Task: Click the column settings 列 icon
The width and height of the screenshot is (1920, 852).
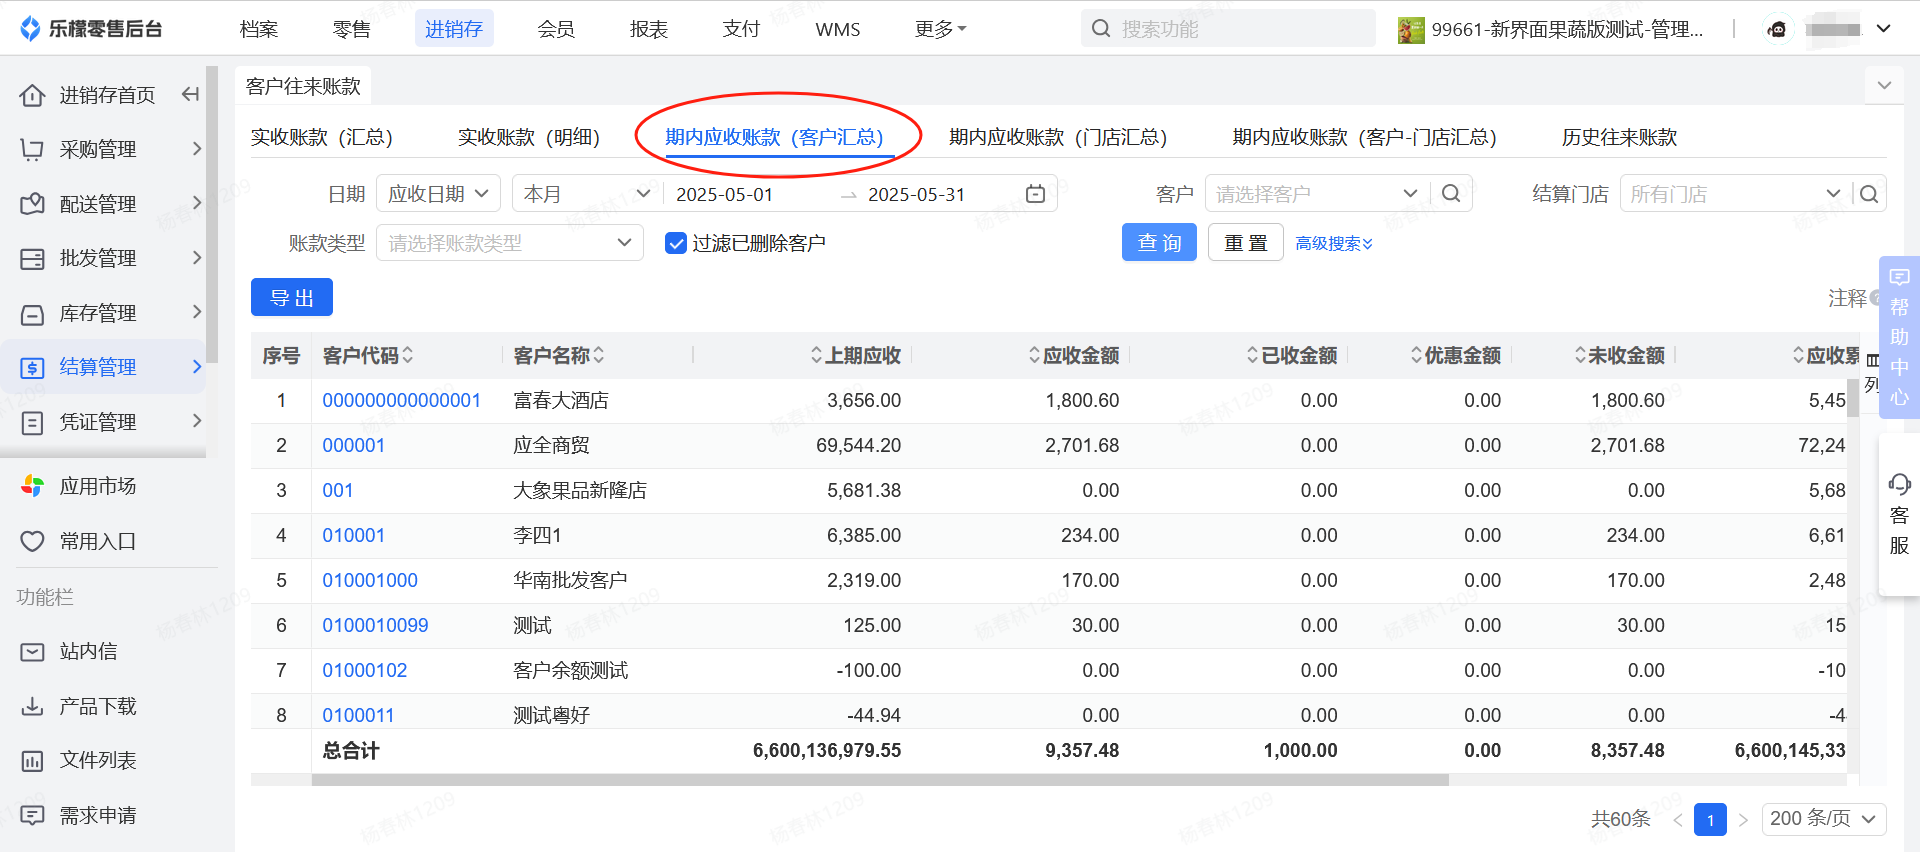Action: [x=1872, y=373]
